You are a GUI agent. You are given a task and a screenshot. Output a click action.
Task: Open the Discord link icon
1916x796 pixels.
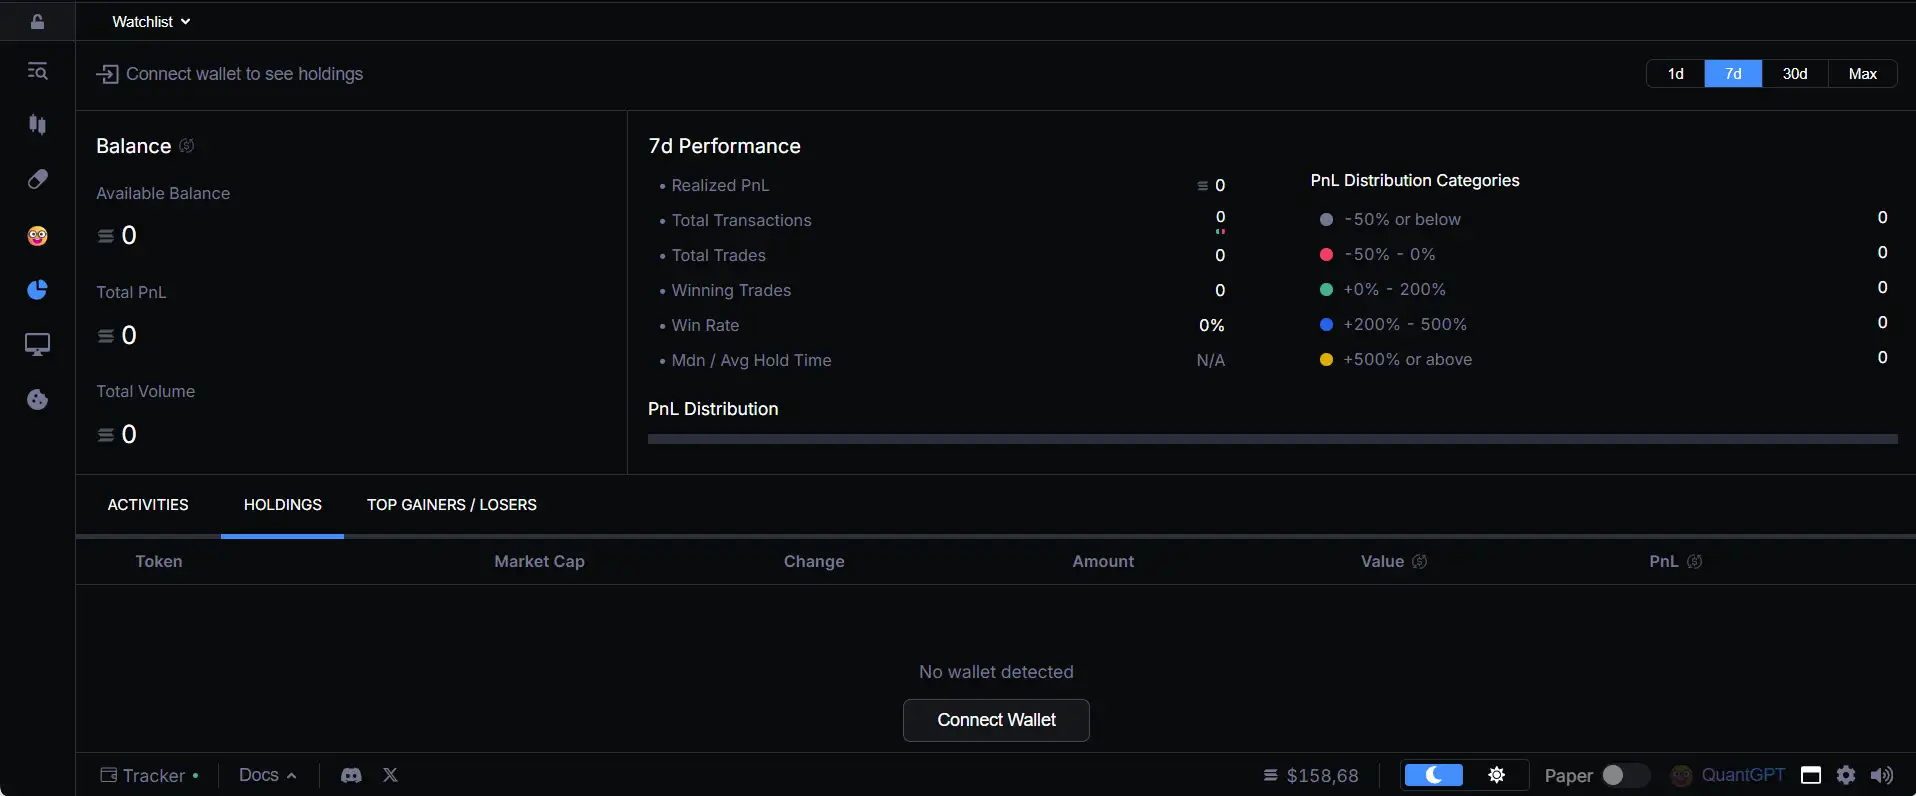(x=351, y=775)
